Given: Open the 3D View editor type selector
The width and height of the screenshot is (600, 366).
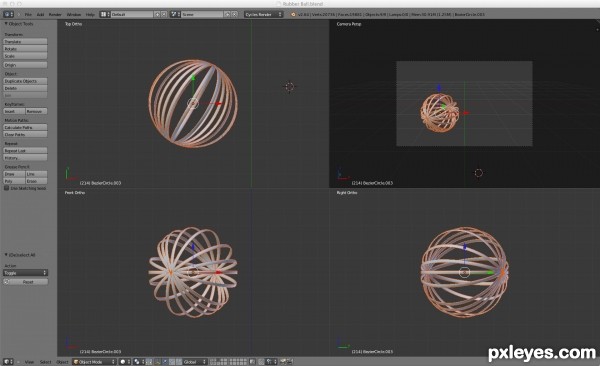Looking at the screenshot, I should (8, 362).
